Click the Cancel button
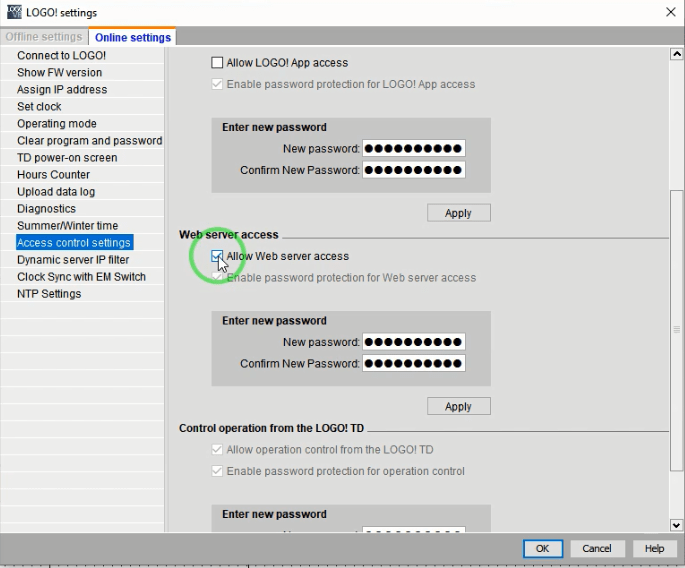 596,548
